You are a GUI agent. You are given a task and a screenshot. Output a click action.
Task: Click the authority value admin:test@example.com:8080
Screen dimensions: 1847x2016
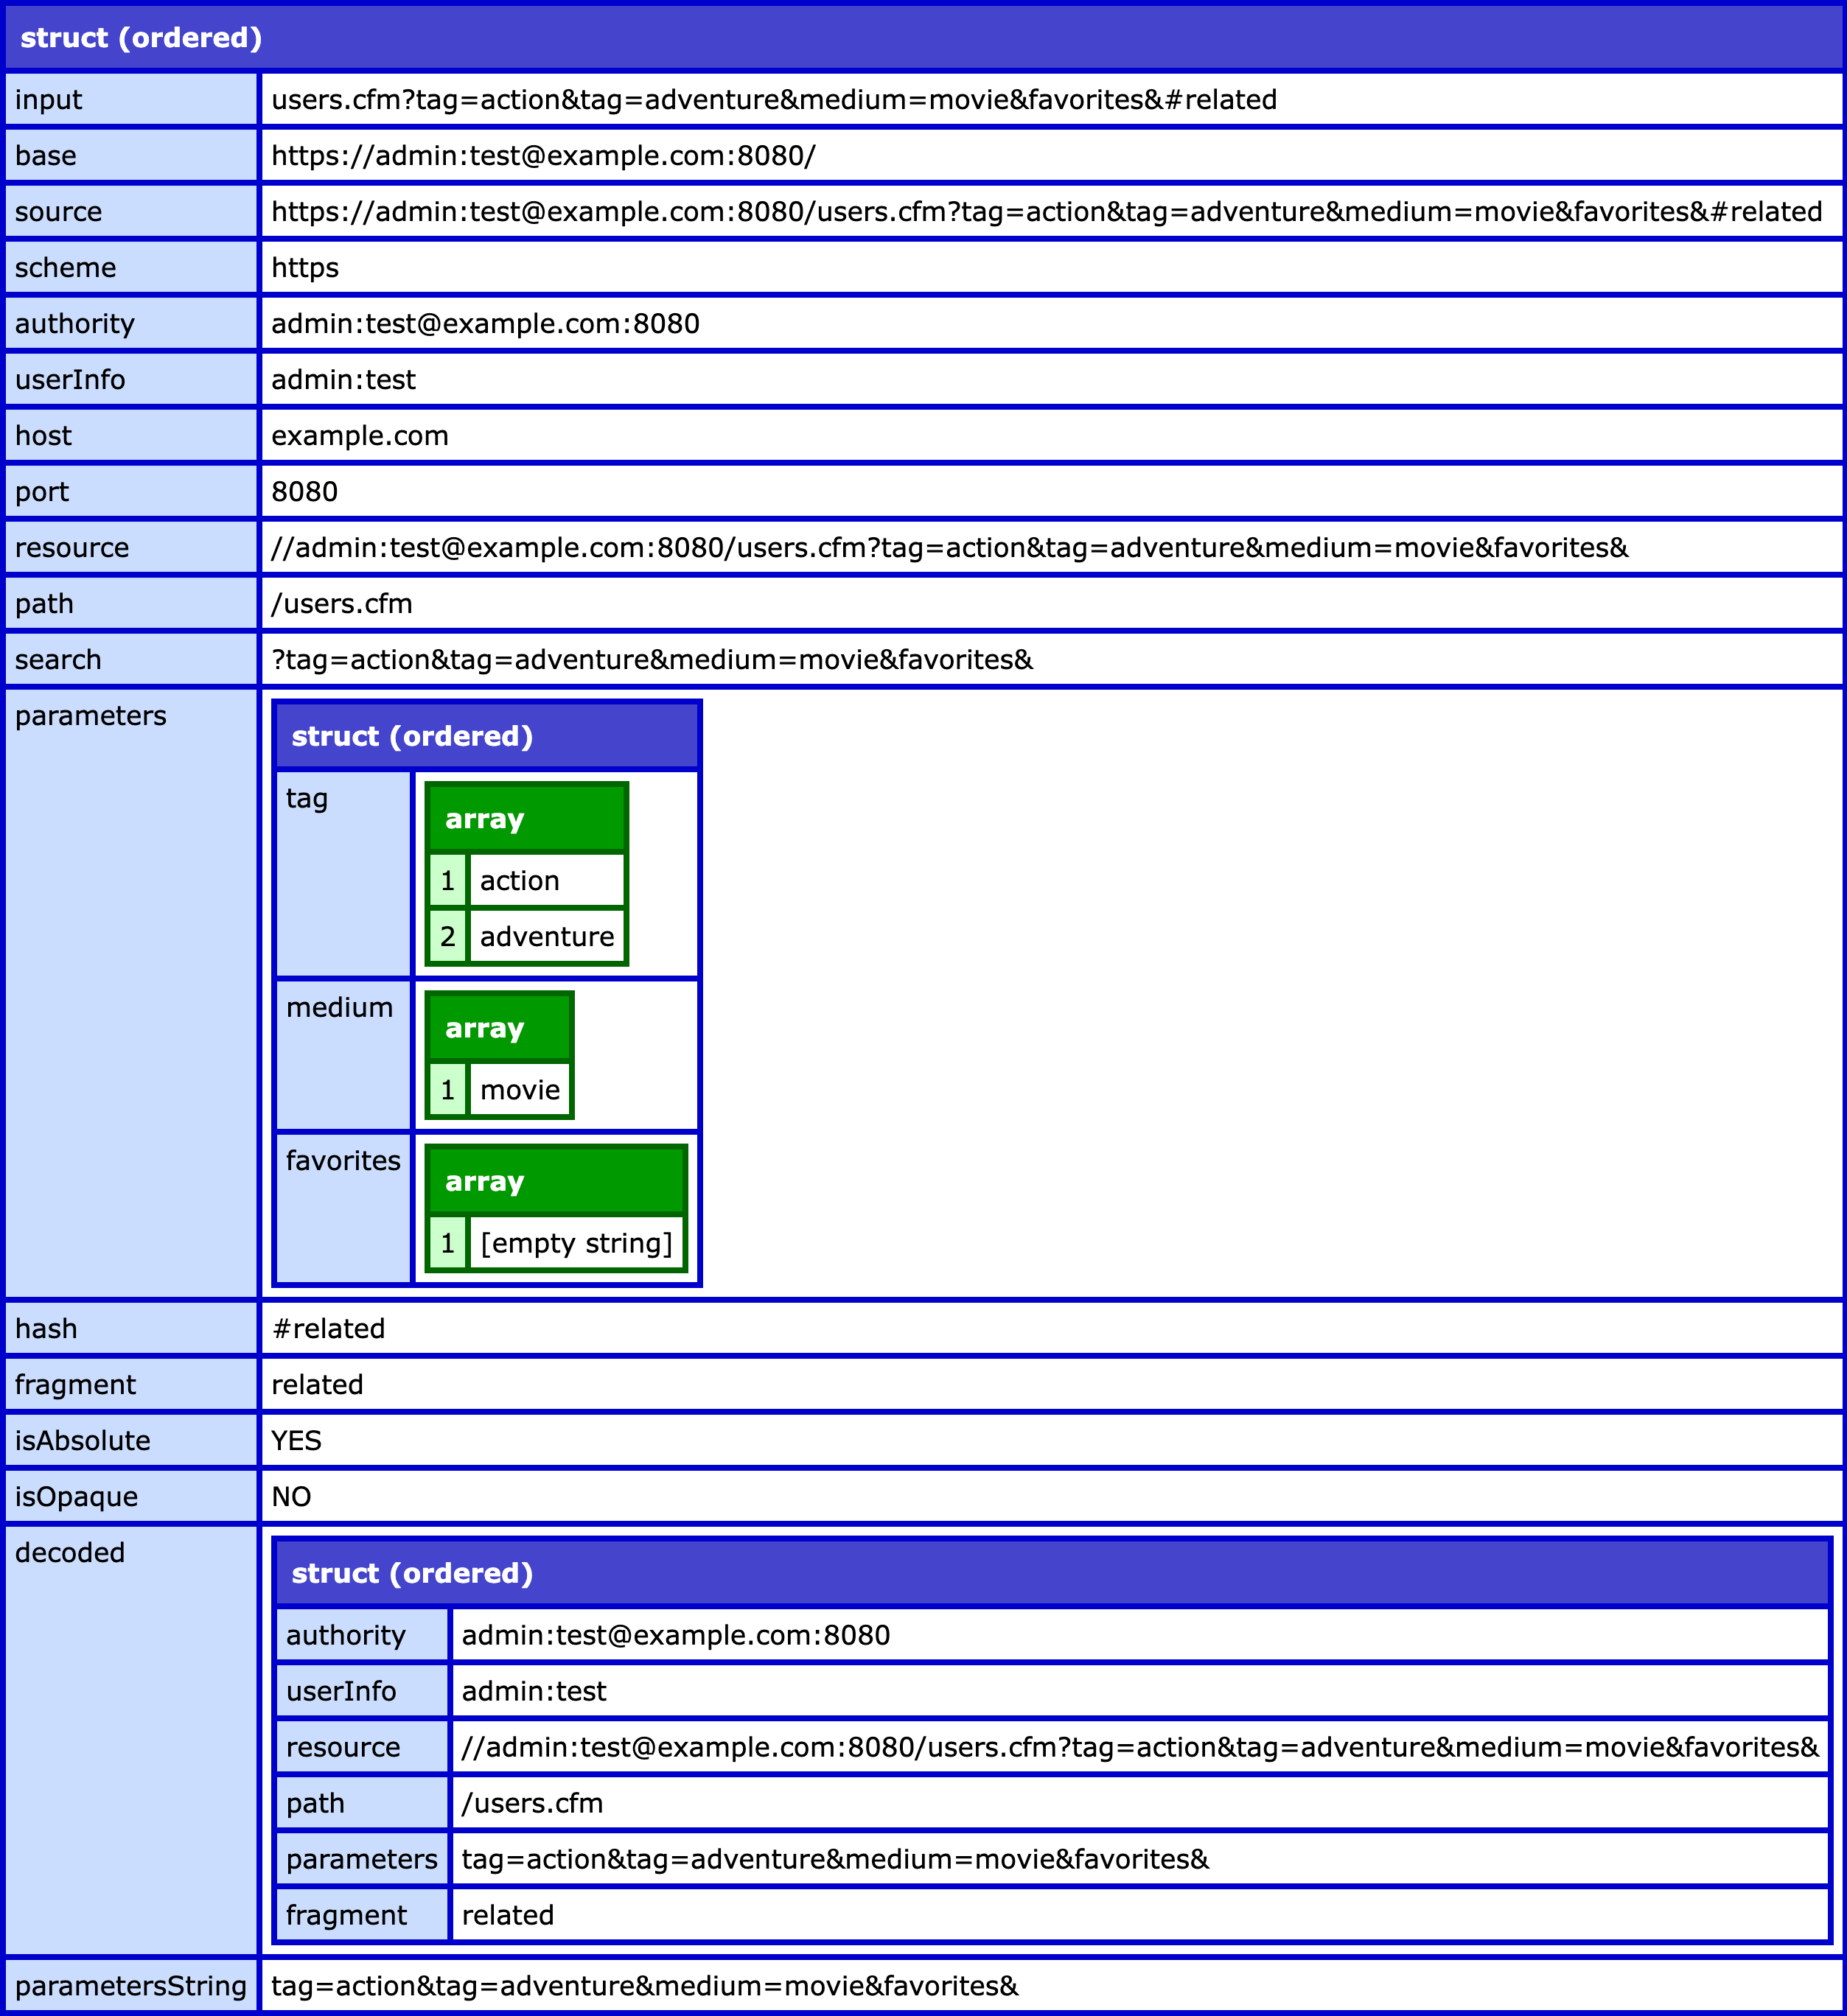tap(486, 323)
